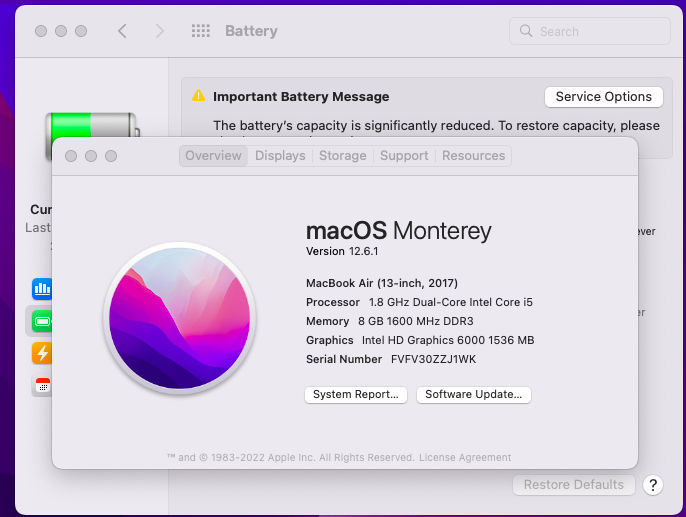The height and width of the screenshot is (517, 686).
Task: Click processor value 1.8 GHz Dual-Core Intel Core i5
Action: click(x=451, y=302)
